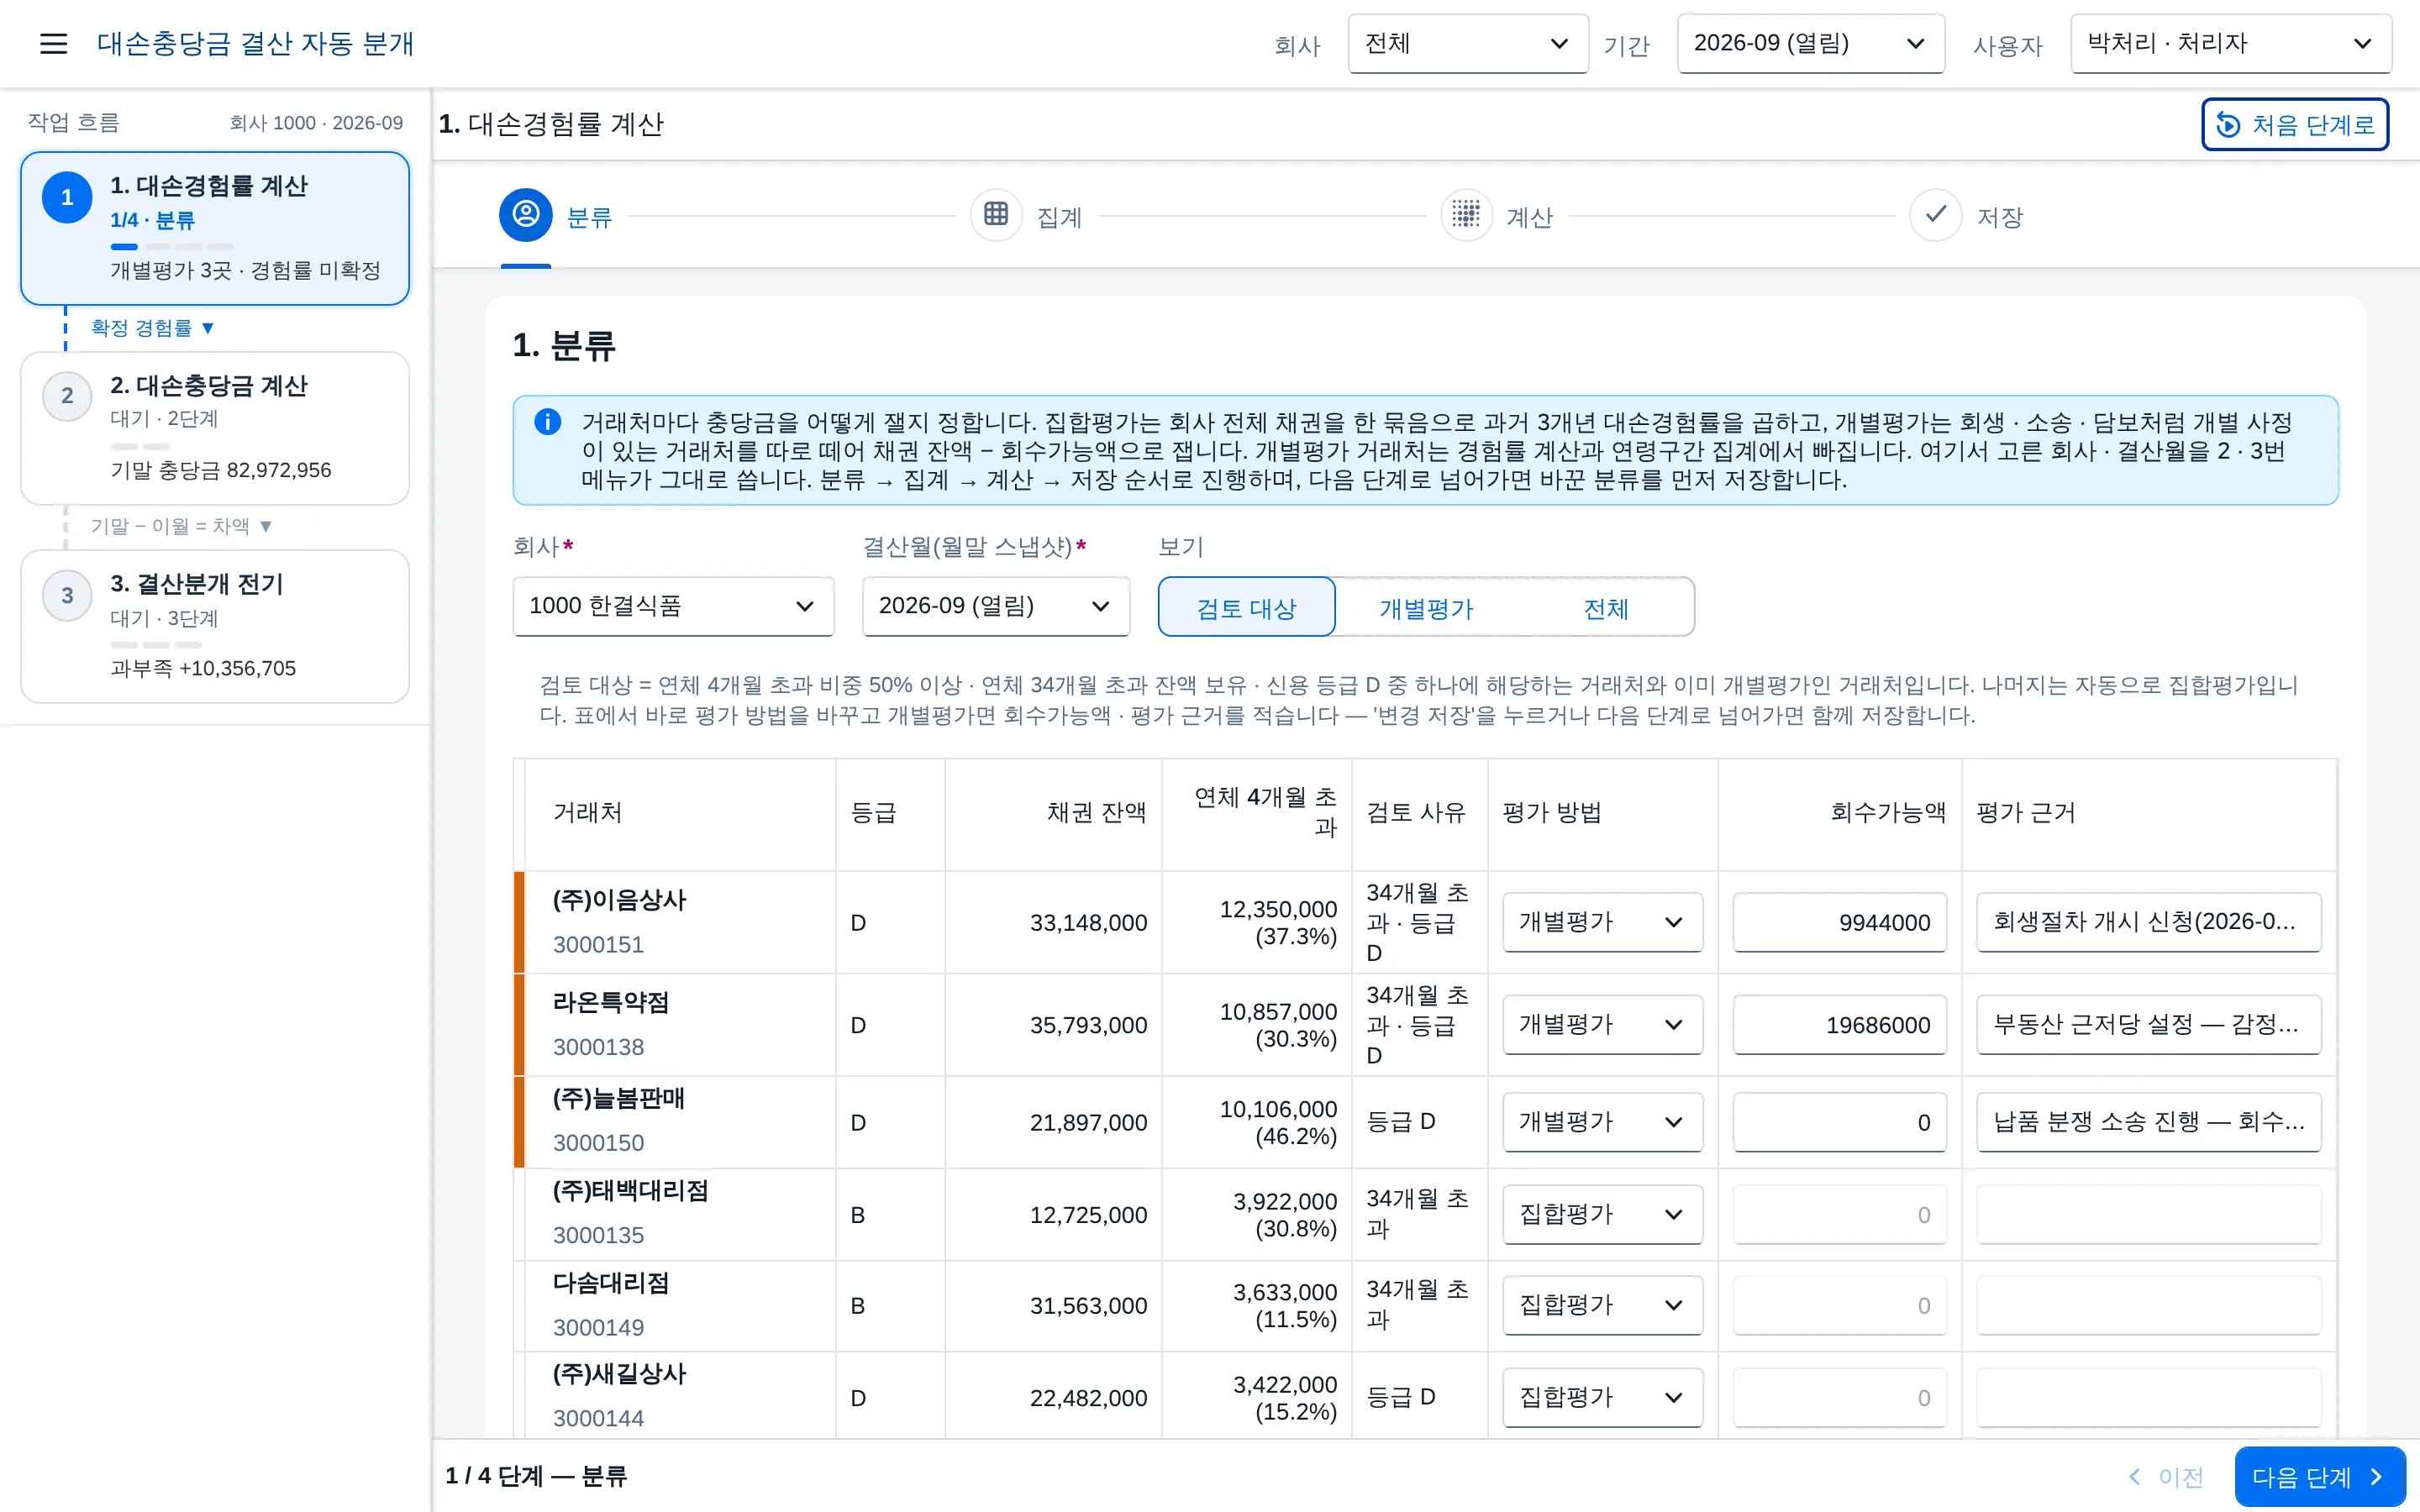Click the 집계 step table icon
Viewport: 2420px width, 1512px height.
996,215
